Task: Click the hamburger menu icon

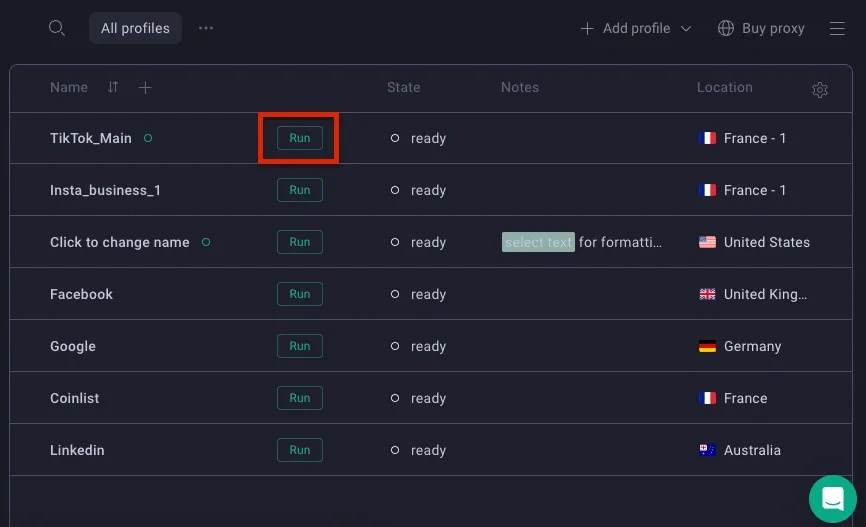Action: pos(837,28)
